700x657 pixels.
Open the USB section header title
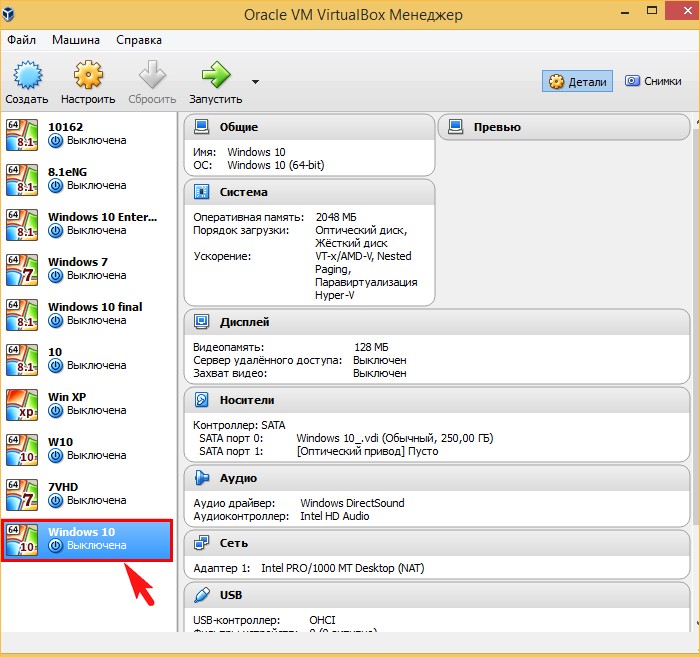pyautogui.click(x=231, y=595)
